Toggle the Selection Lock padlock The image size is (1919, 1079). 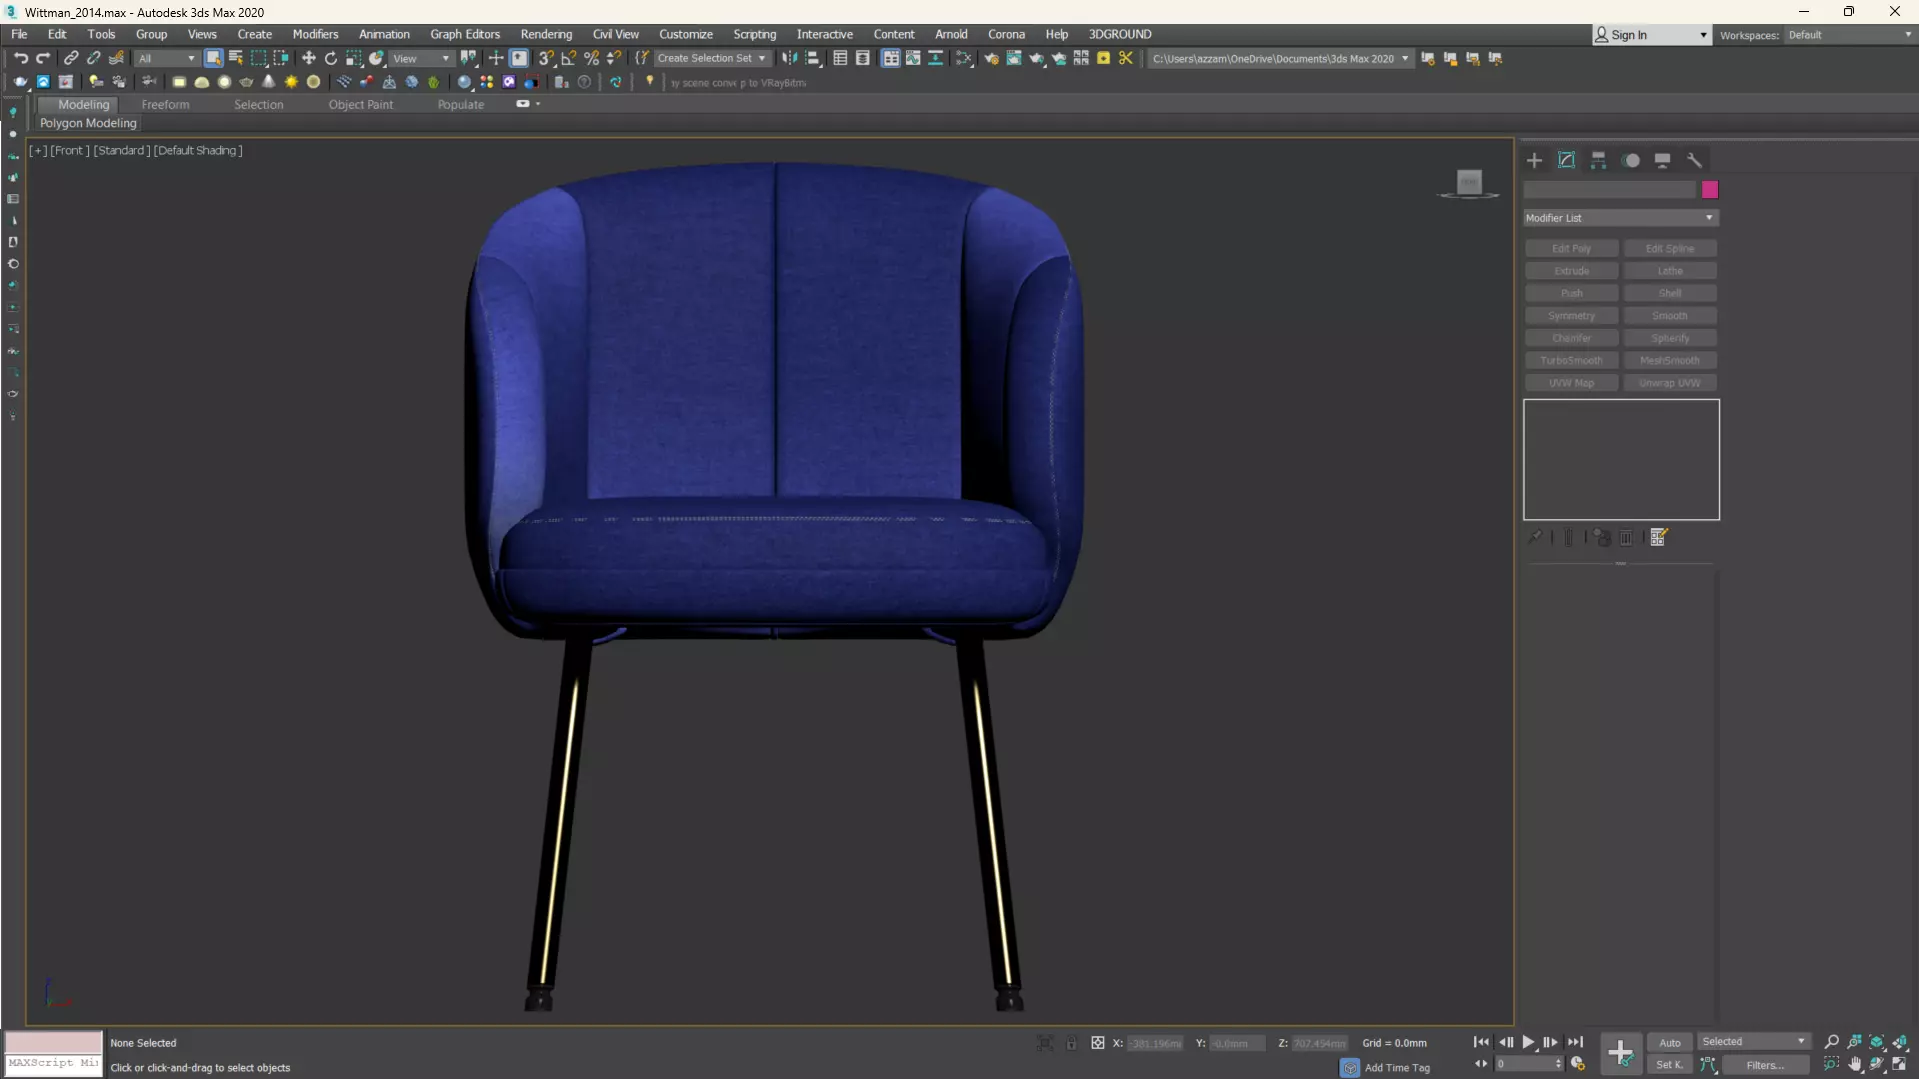pyautogui.click(x=1071, y=1043)
